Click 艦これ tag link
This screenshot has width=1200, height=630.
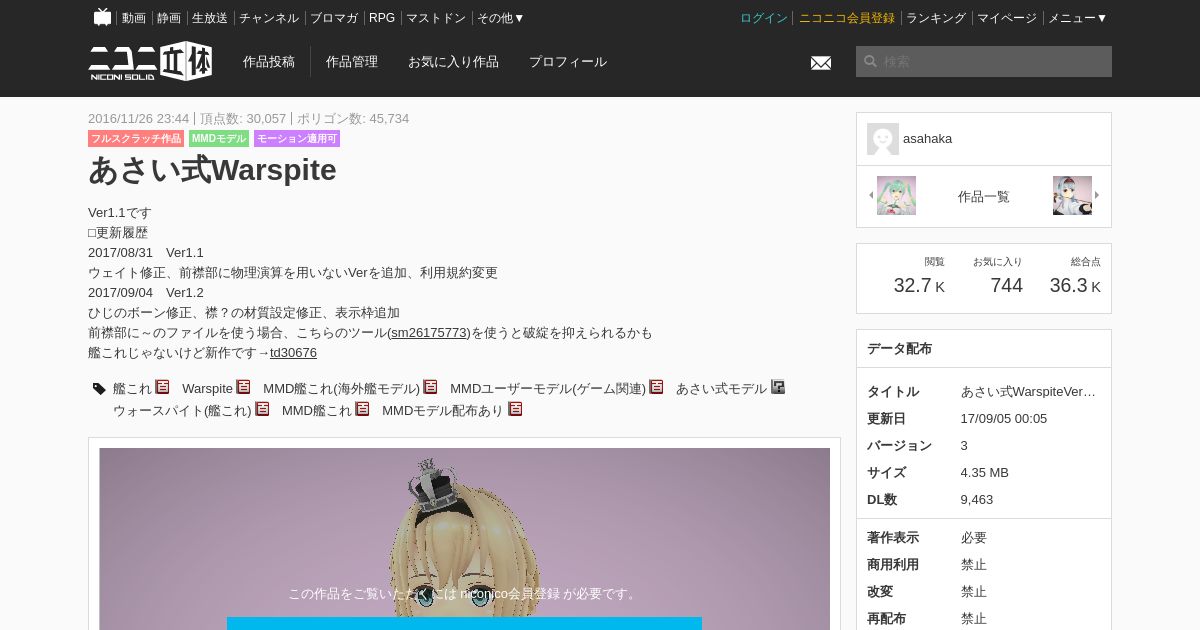132,388
